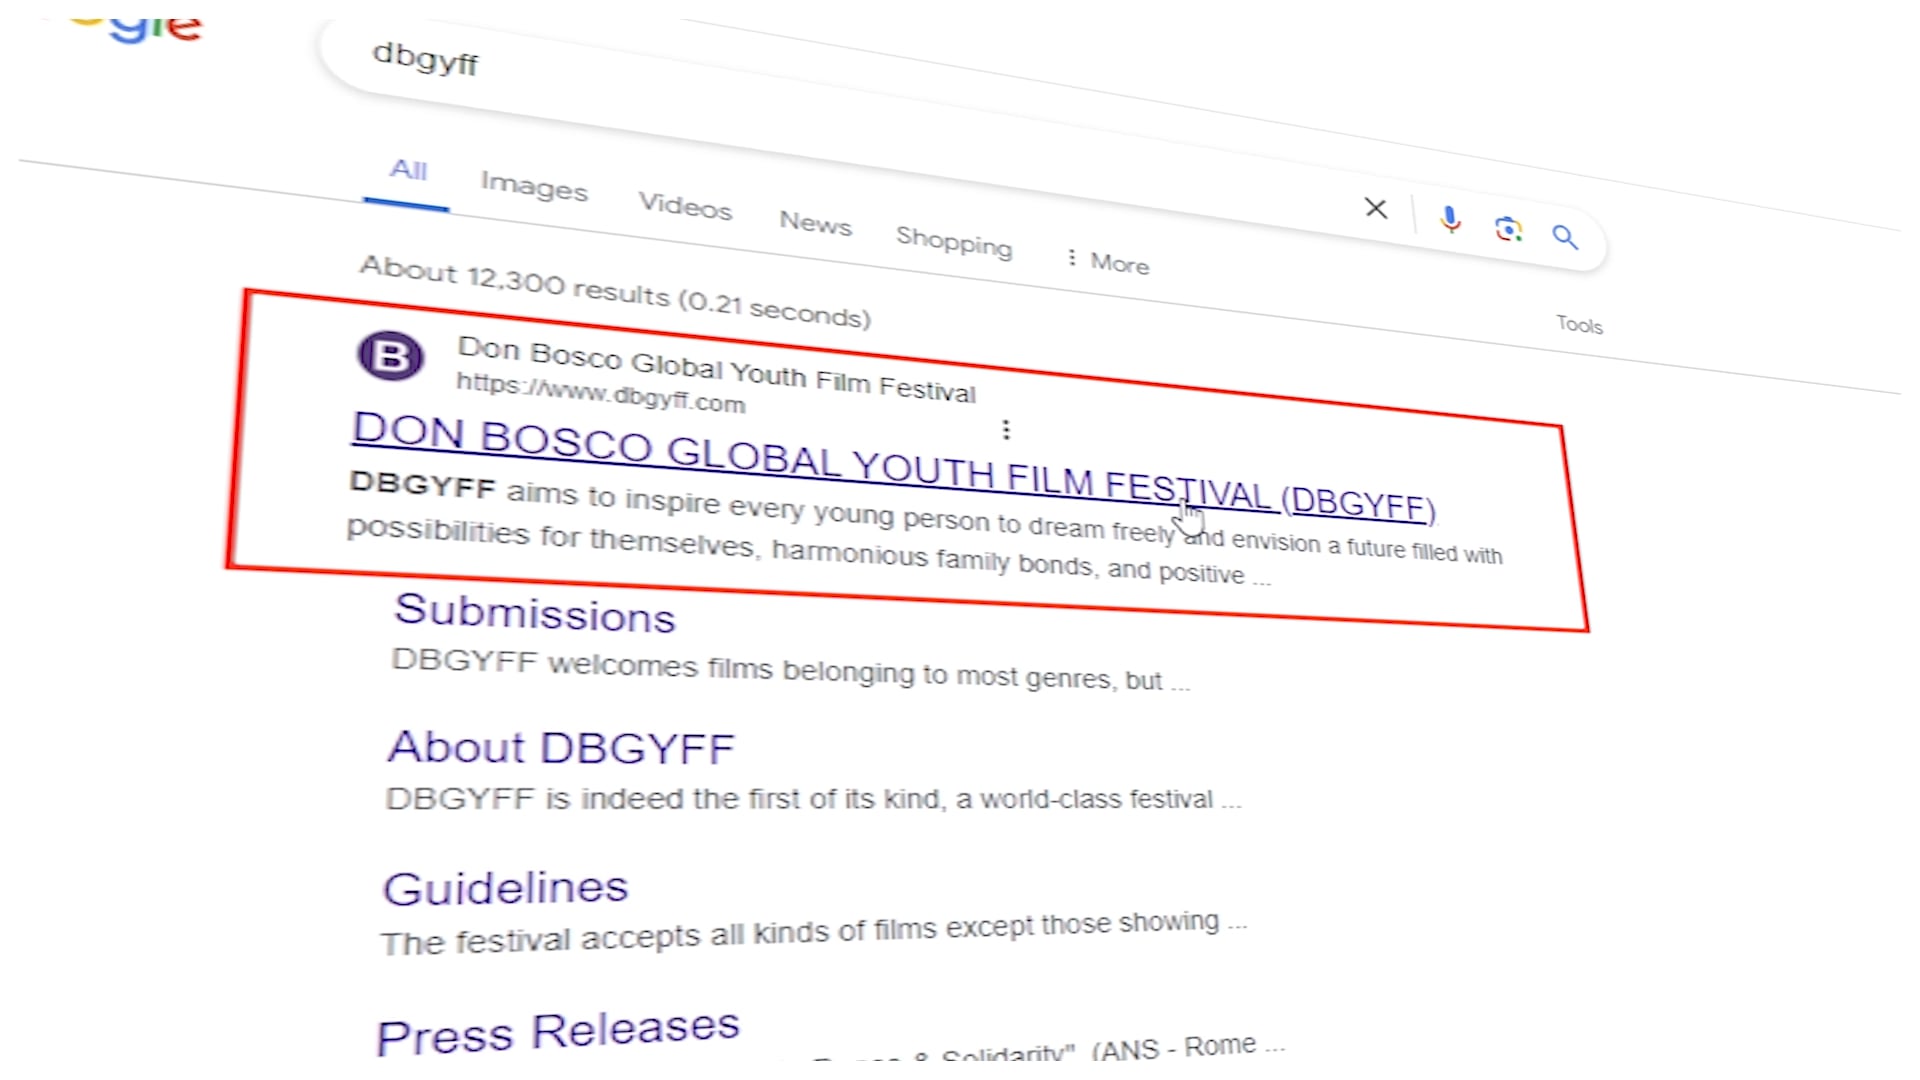The width and height of the screenshot is (1920, 1080).
Task: Select the All results tab
Action: (408, 170)
